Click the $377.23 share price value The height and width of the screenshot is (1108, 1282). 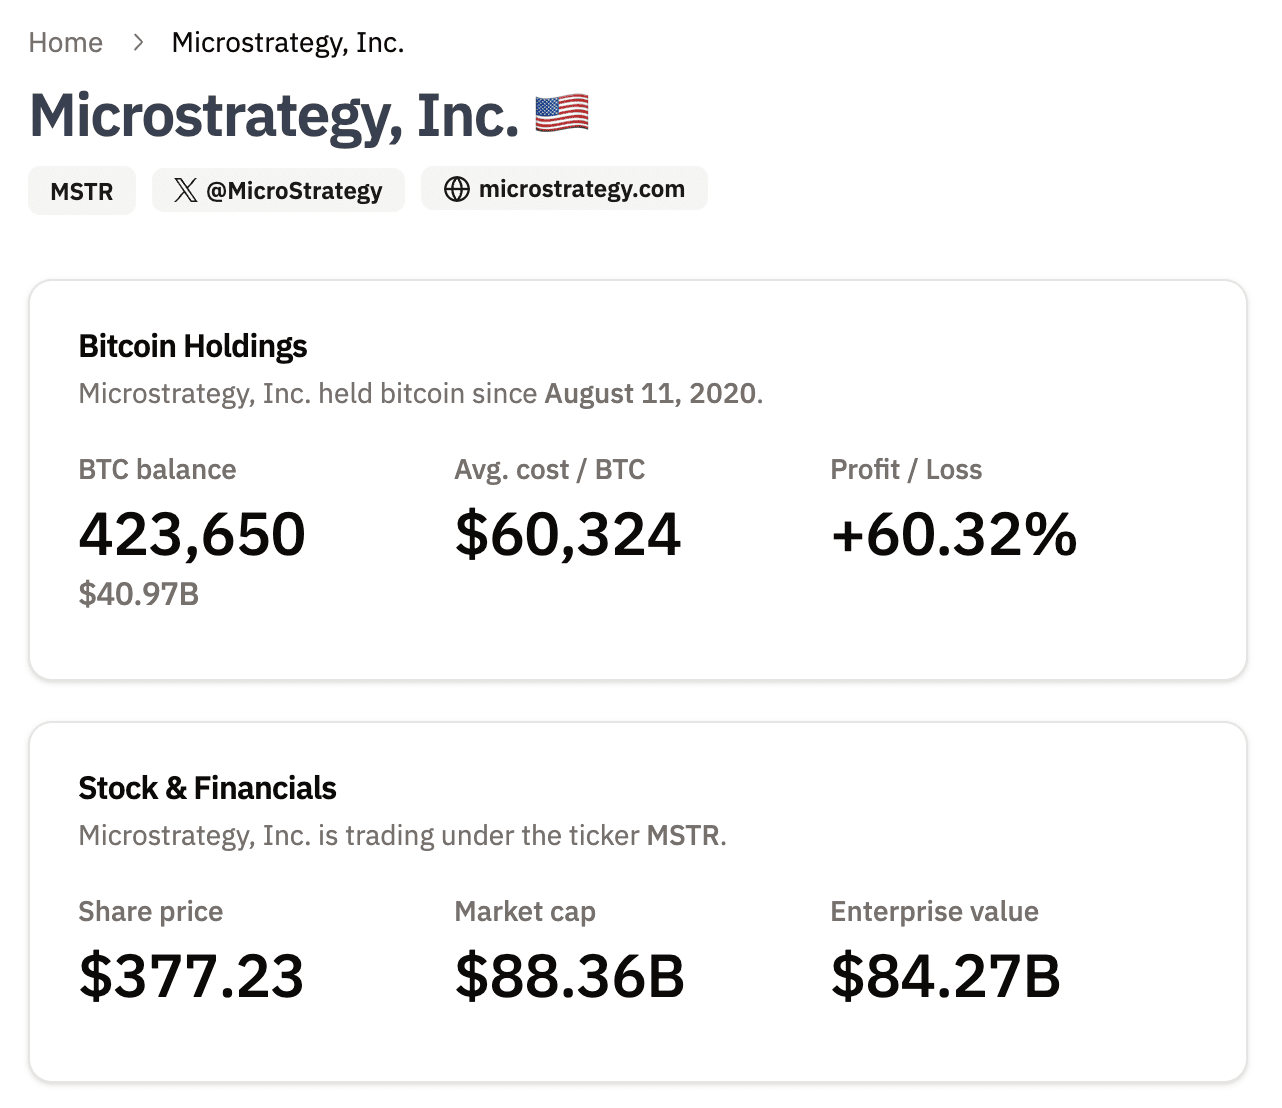[191, 976]
